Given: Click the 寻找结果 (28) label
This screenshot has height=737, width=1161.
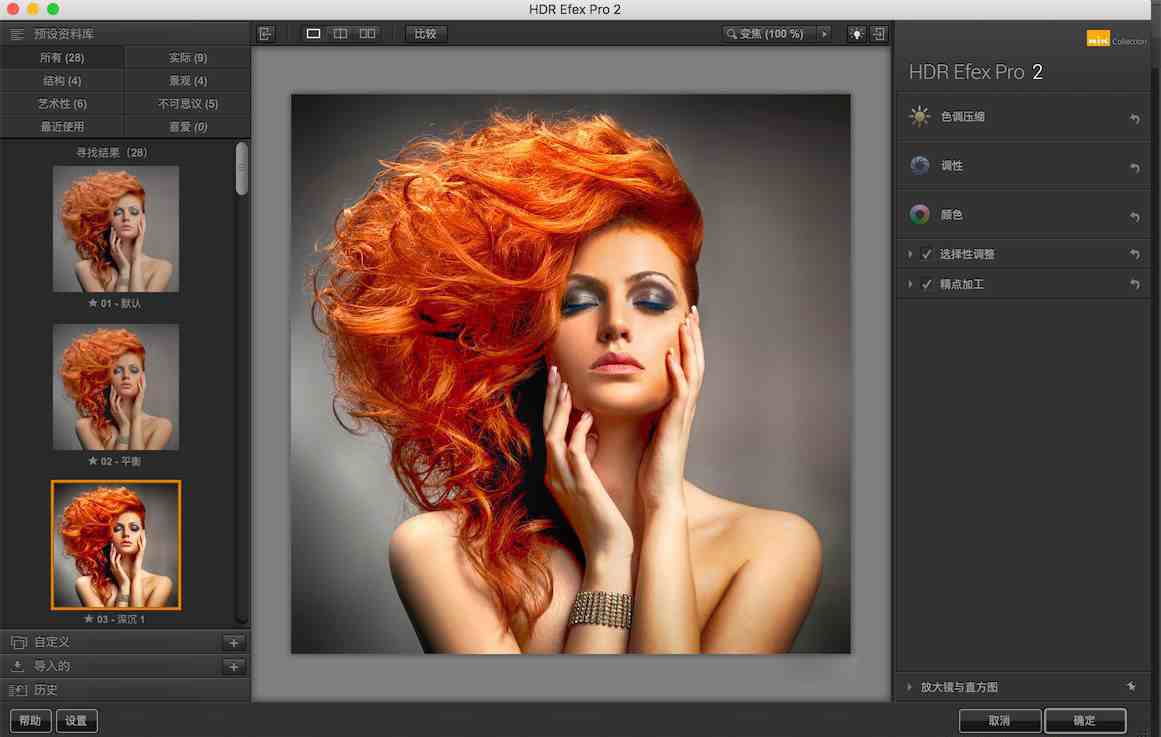Looking at the screenshot, I should point(112,152).
